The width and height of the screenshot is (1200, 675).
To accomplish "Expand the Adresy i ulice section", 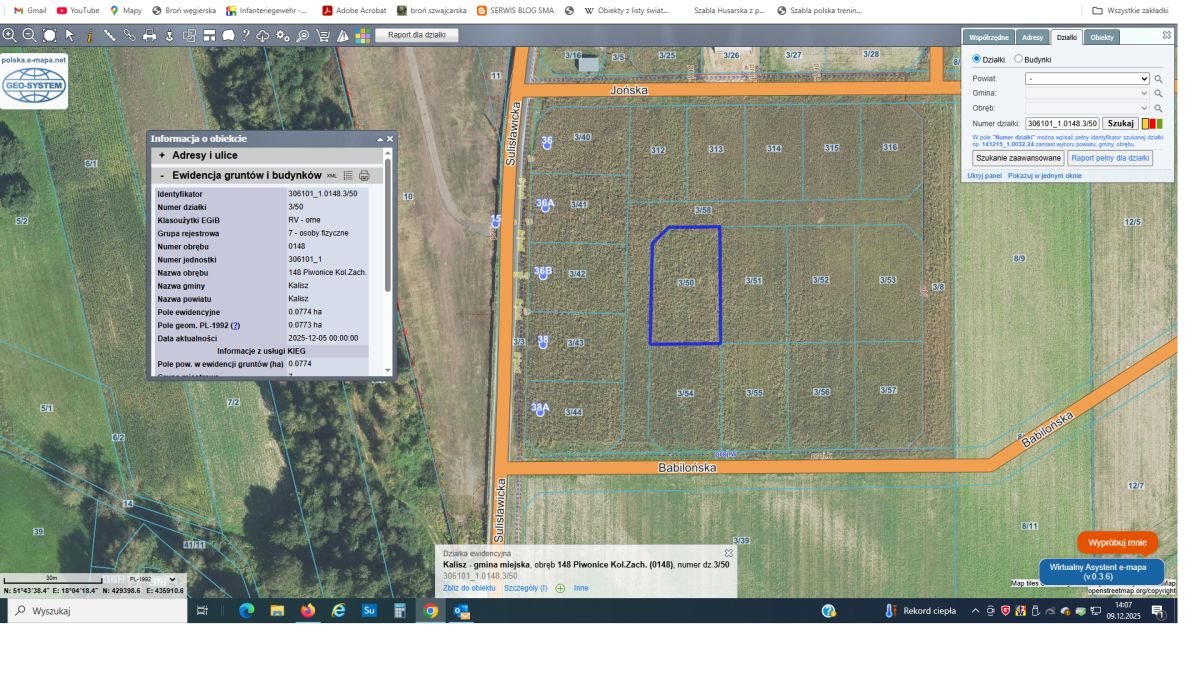I will 160,155.
